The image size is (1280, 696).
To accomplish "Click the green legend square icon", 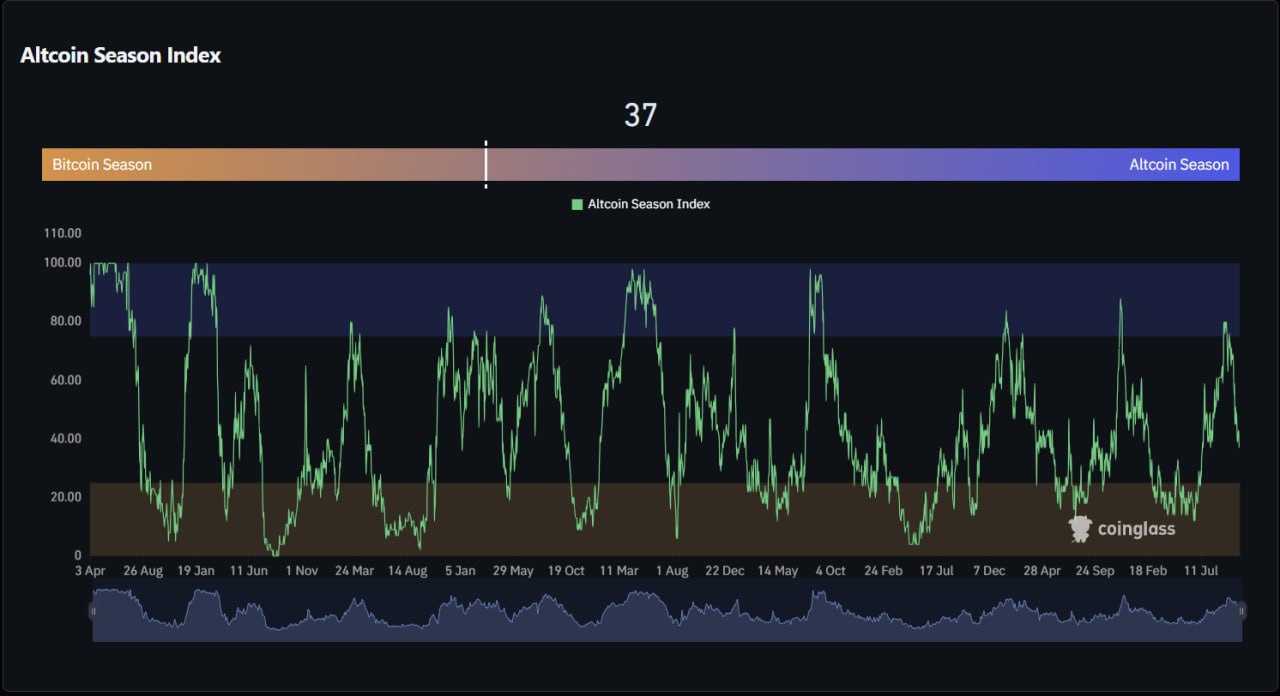I will pos(577,204).
